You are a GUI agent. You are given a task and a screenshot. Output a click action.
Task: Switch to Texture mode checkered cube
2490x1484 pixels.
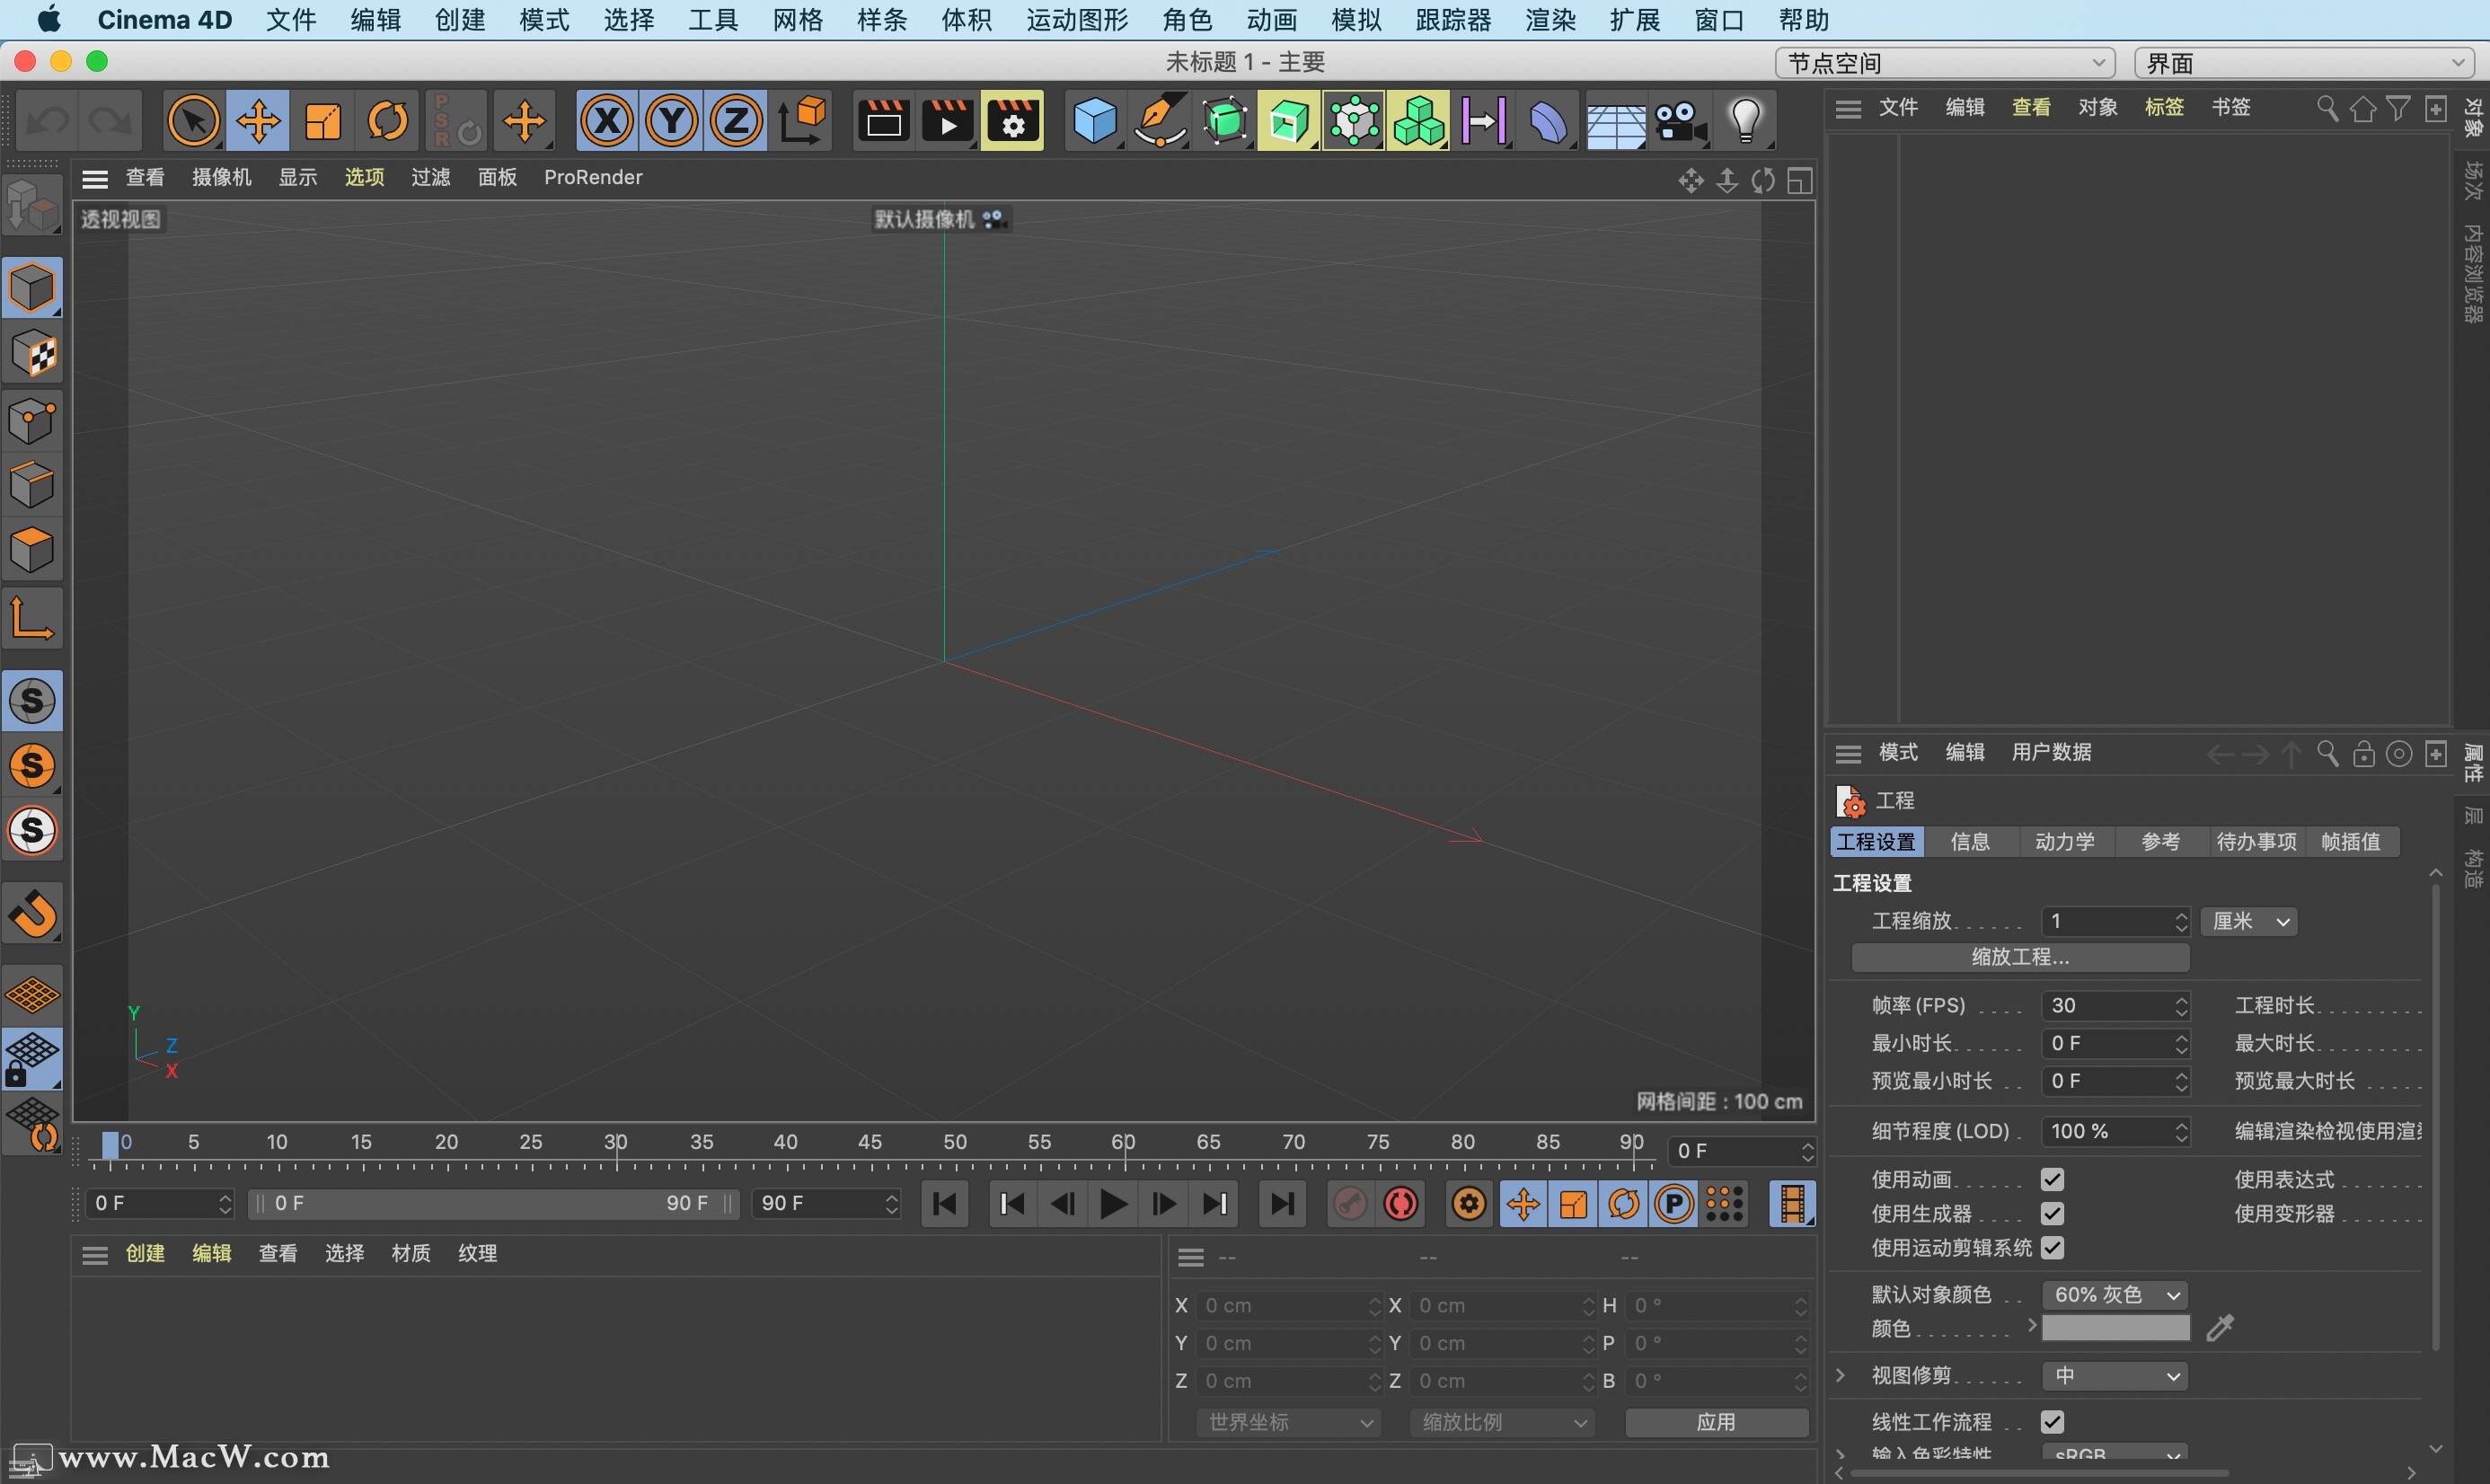click(x=32, y=354)
